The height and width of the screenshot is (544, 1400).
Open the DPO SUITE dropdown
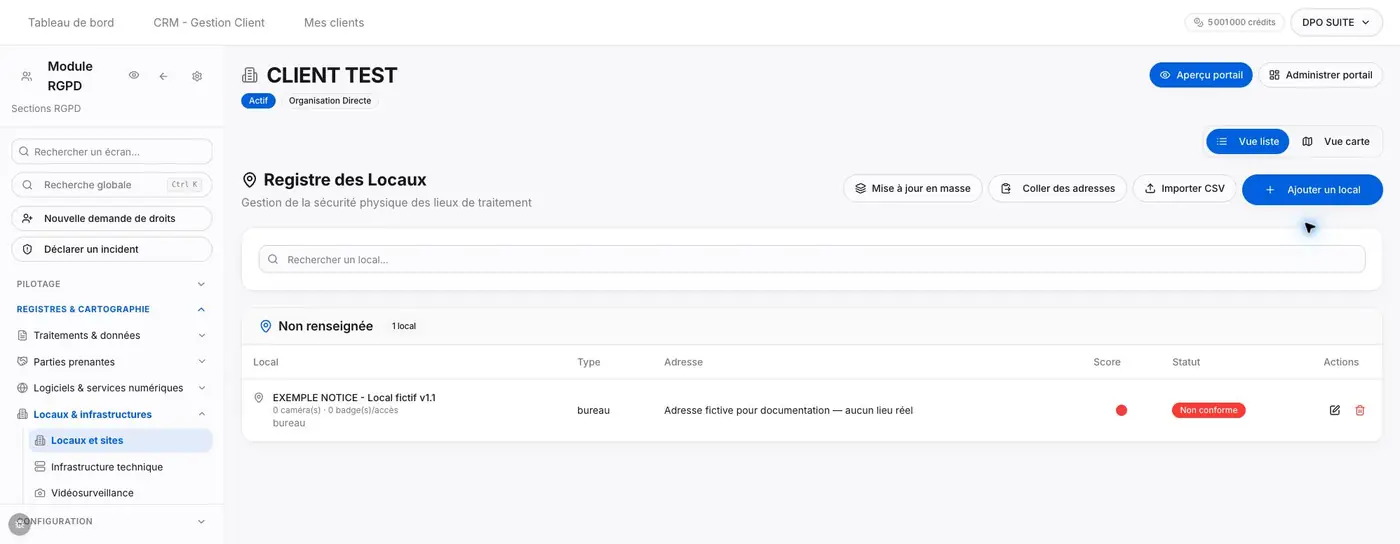[x=1336, y=22]
